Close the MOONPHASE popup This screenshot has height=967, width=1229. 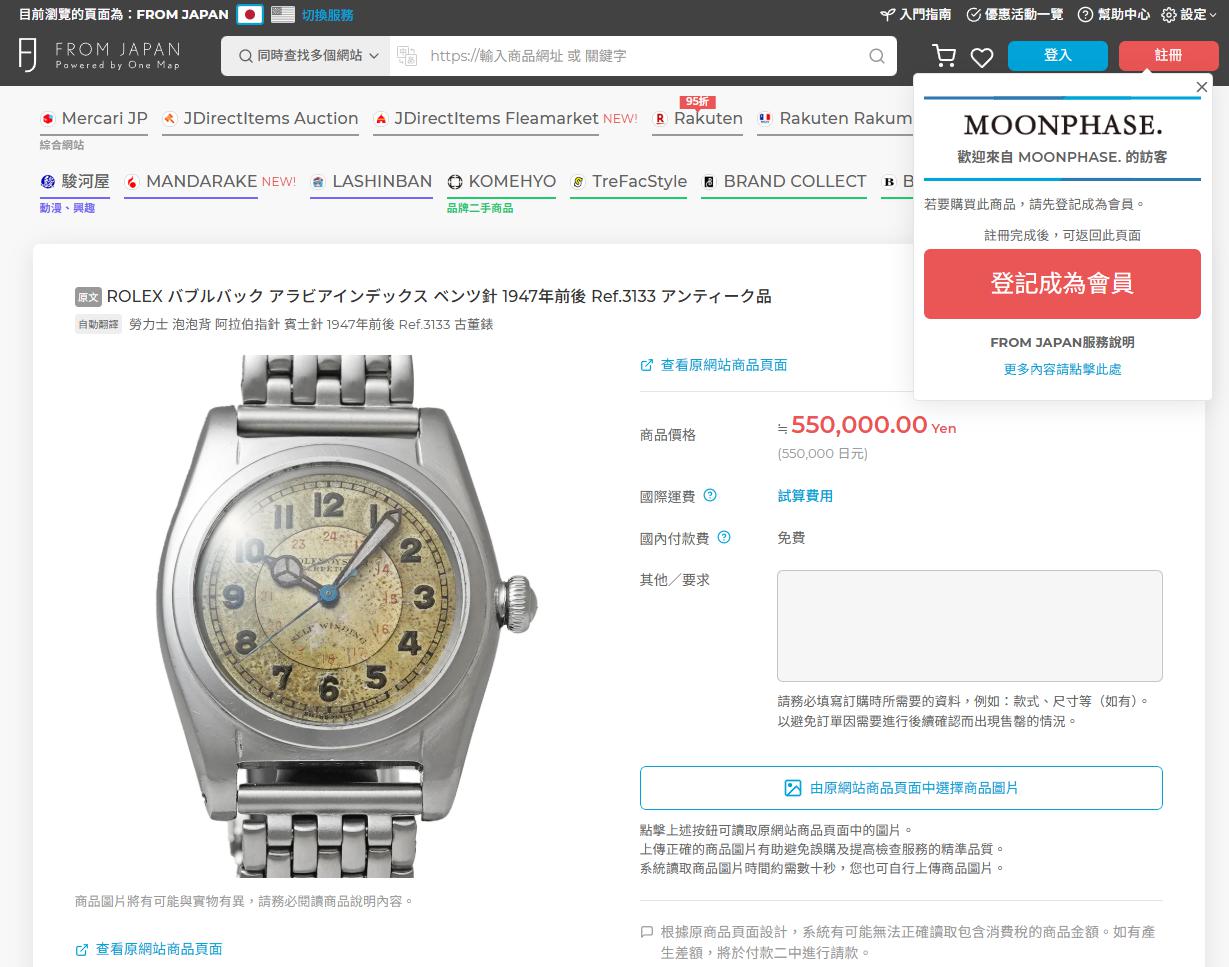(1202, 87)
